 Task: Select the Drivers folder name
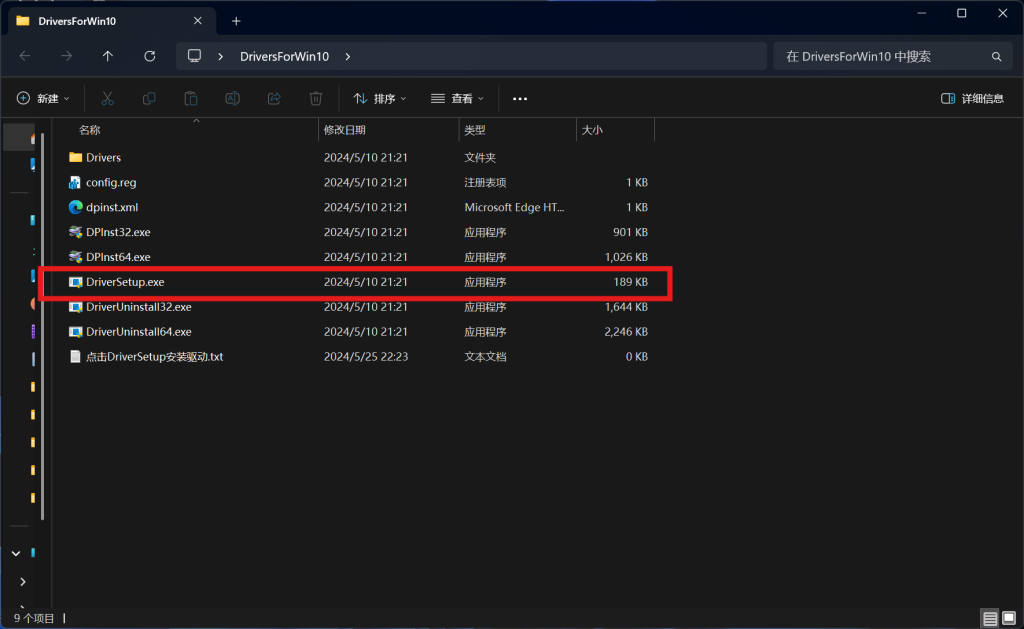[103, 157]
